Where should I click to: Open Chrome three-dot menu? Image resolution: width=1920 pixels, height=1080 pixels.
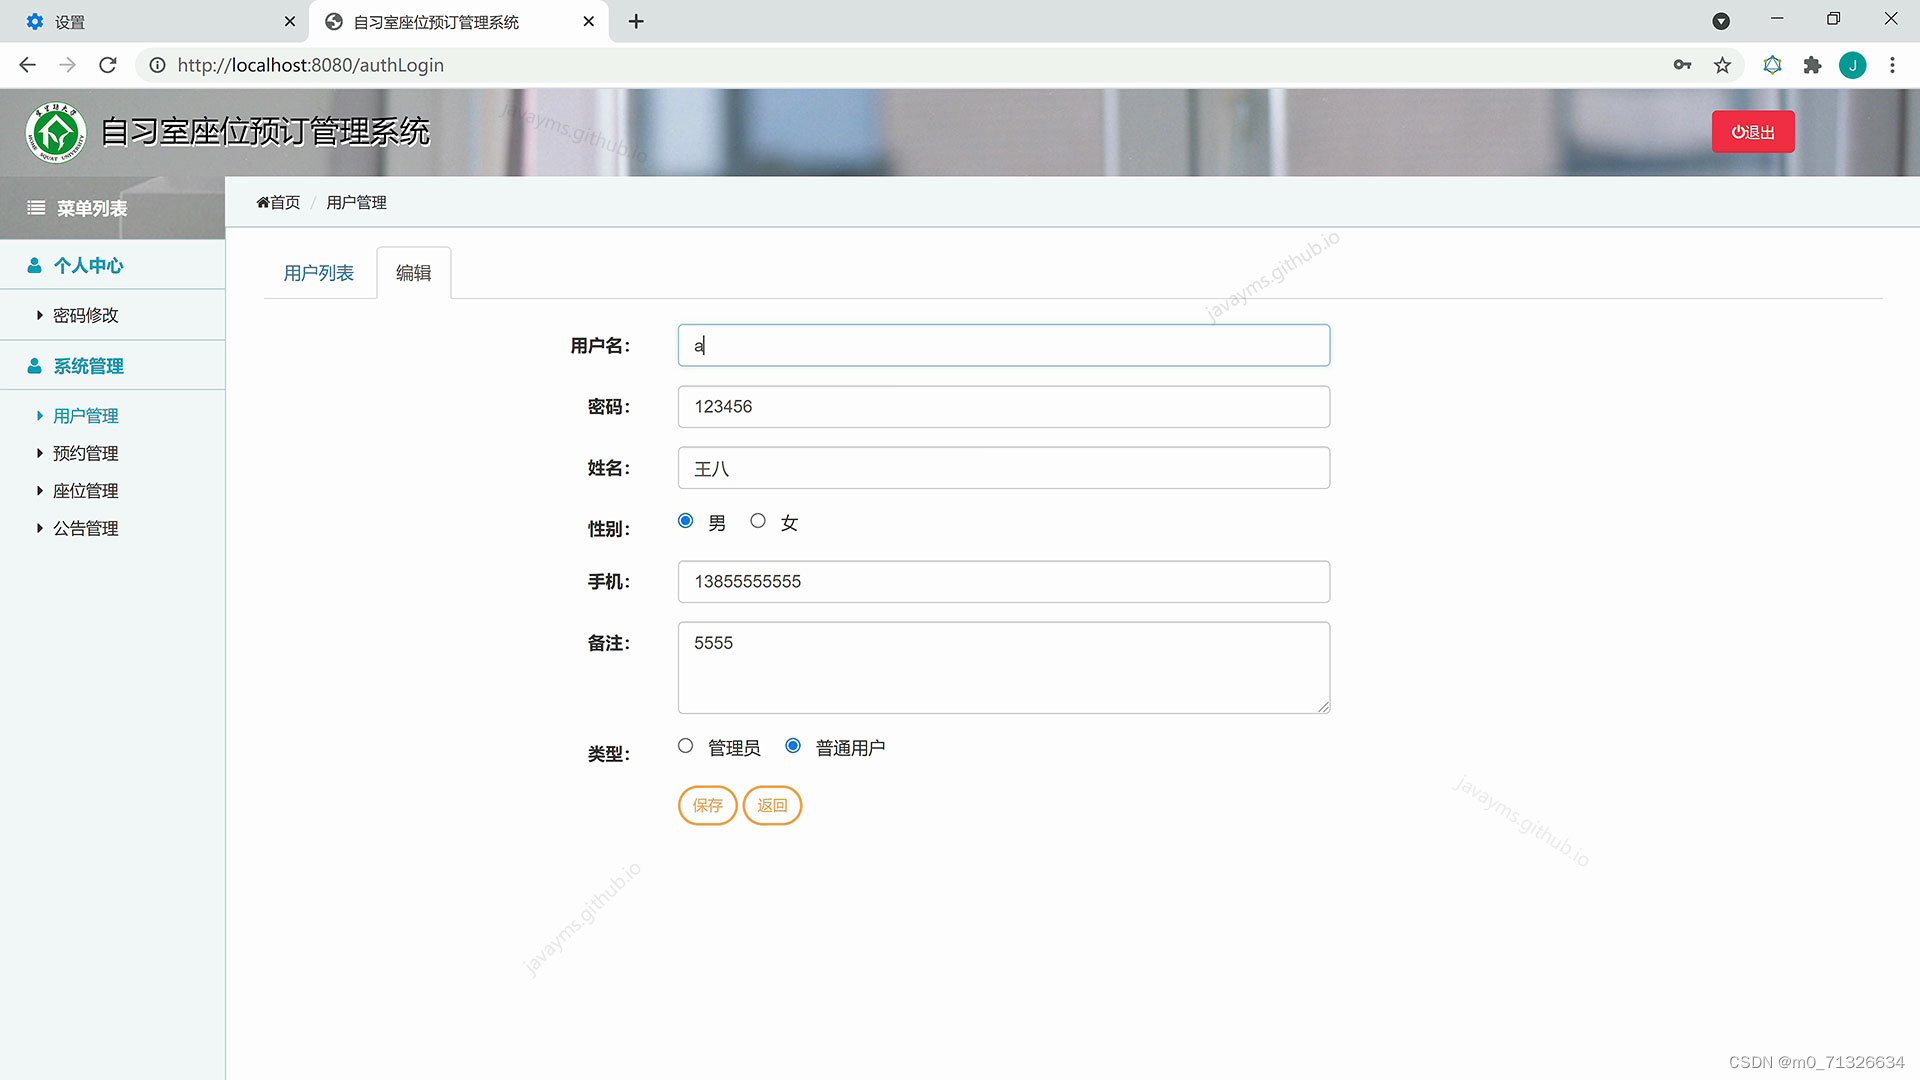coord(1892,65)
